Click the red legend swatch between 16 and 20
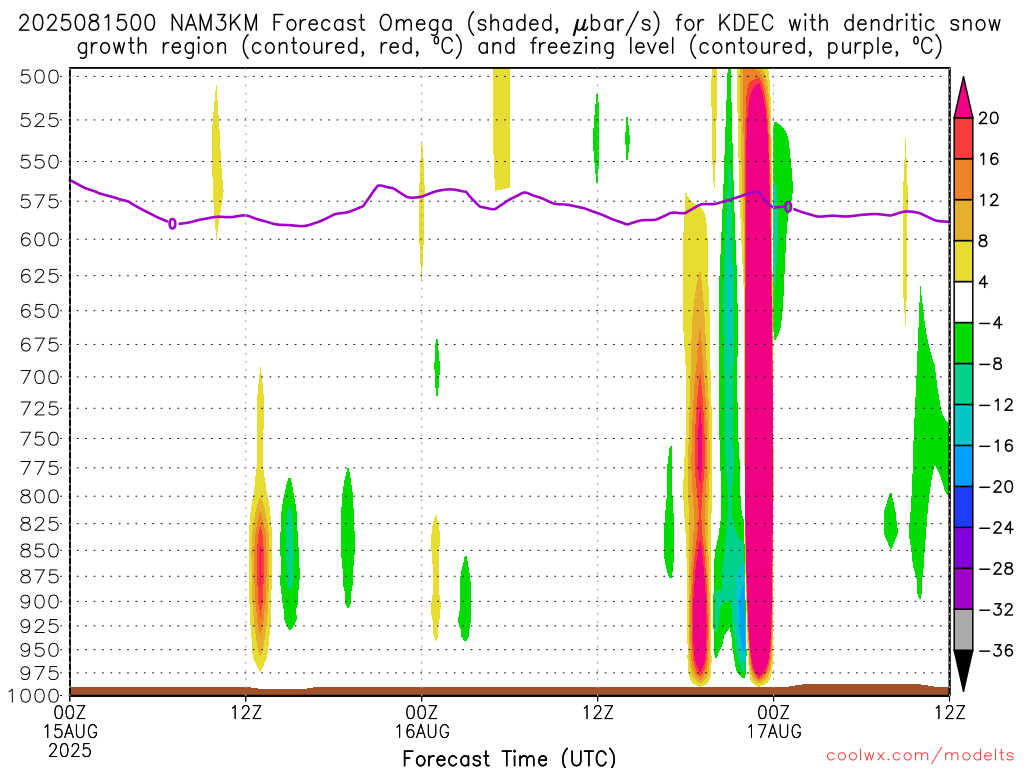The width and height of the screenshot is (1024, 768). tap(963, 138)
